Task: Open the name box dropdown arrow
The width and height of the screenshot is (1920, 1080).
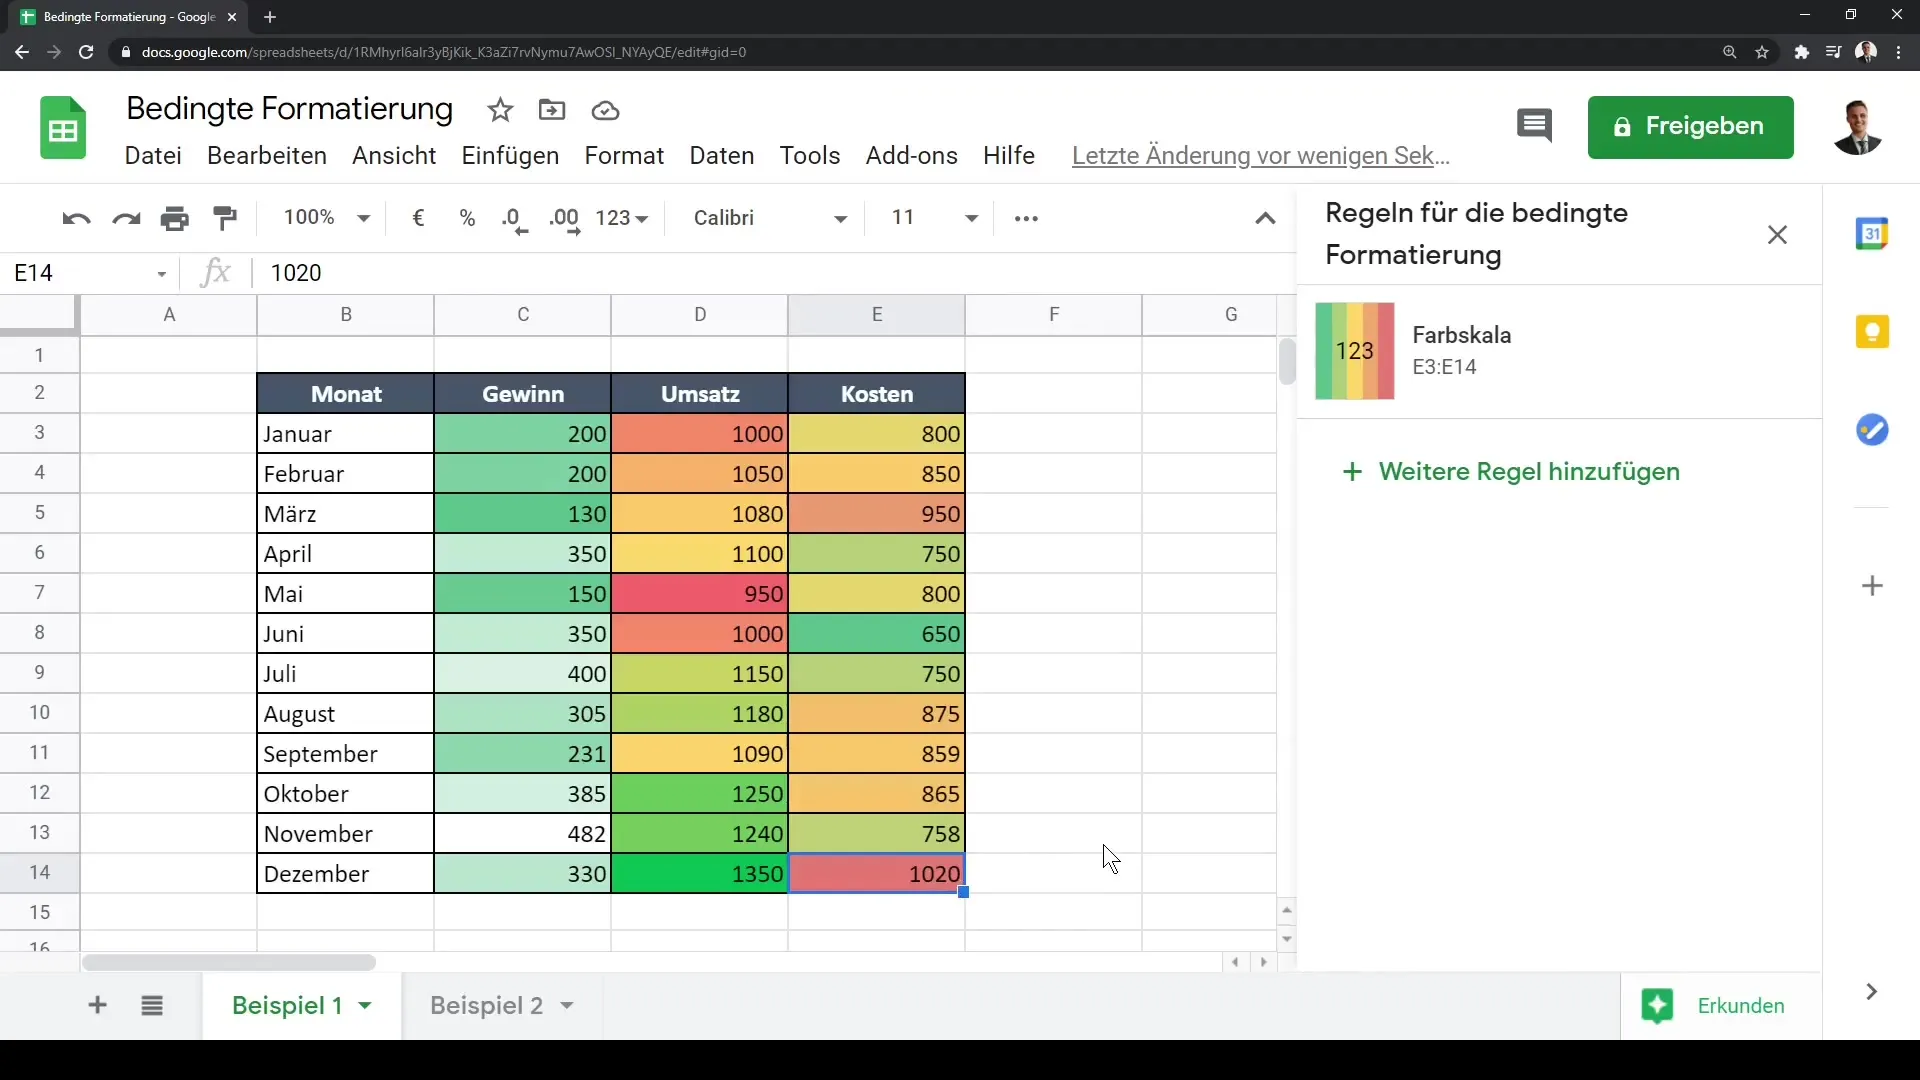Action: click(x=161, y=274)
